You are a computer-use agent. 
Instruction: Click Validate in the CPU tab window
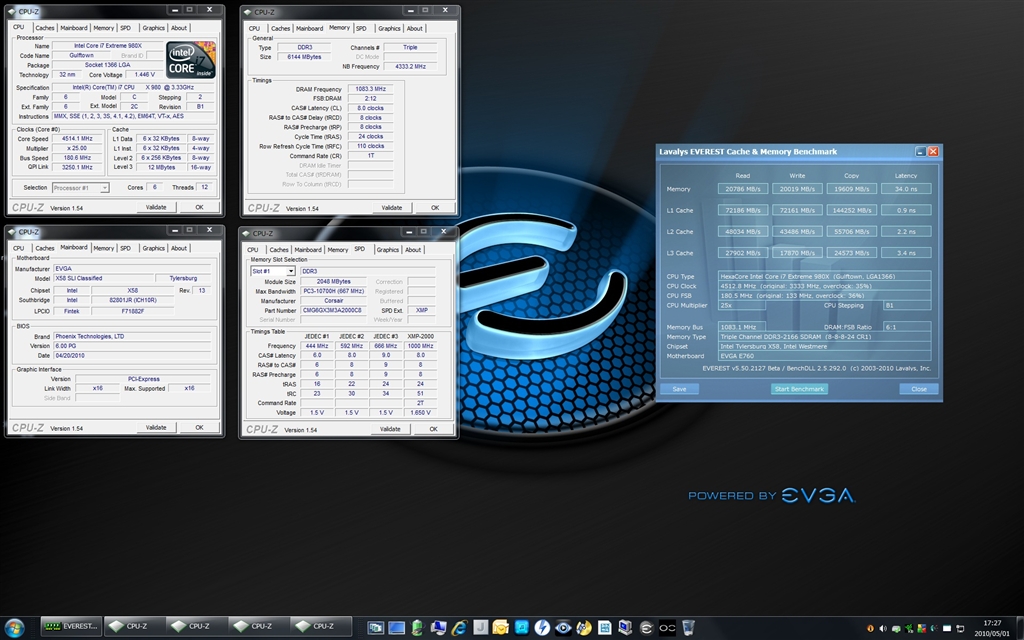tap(155, 207)
